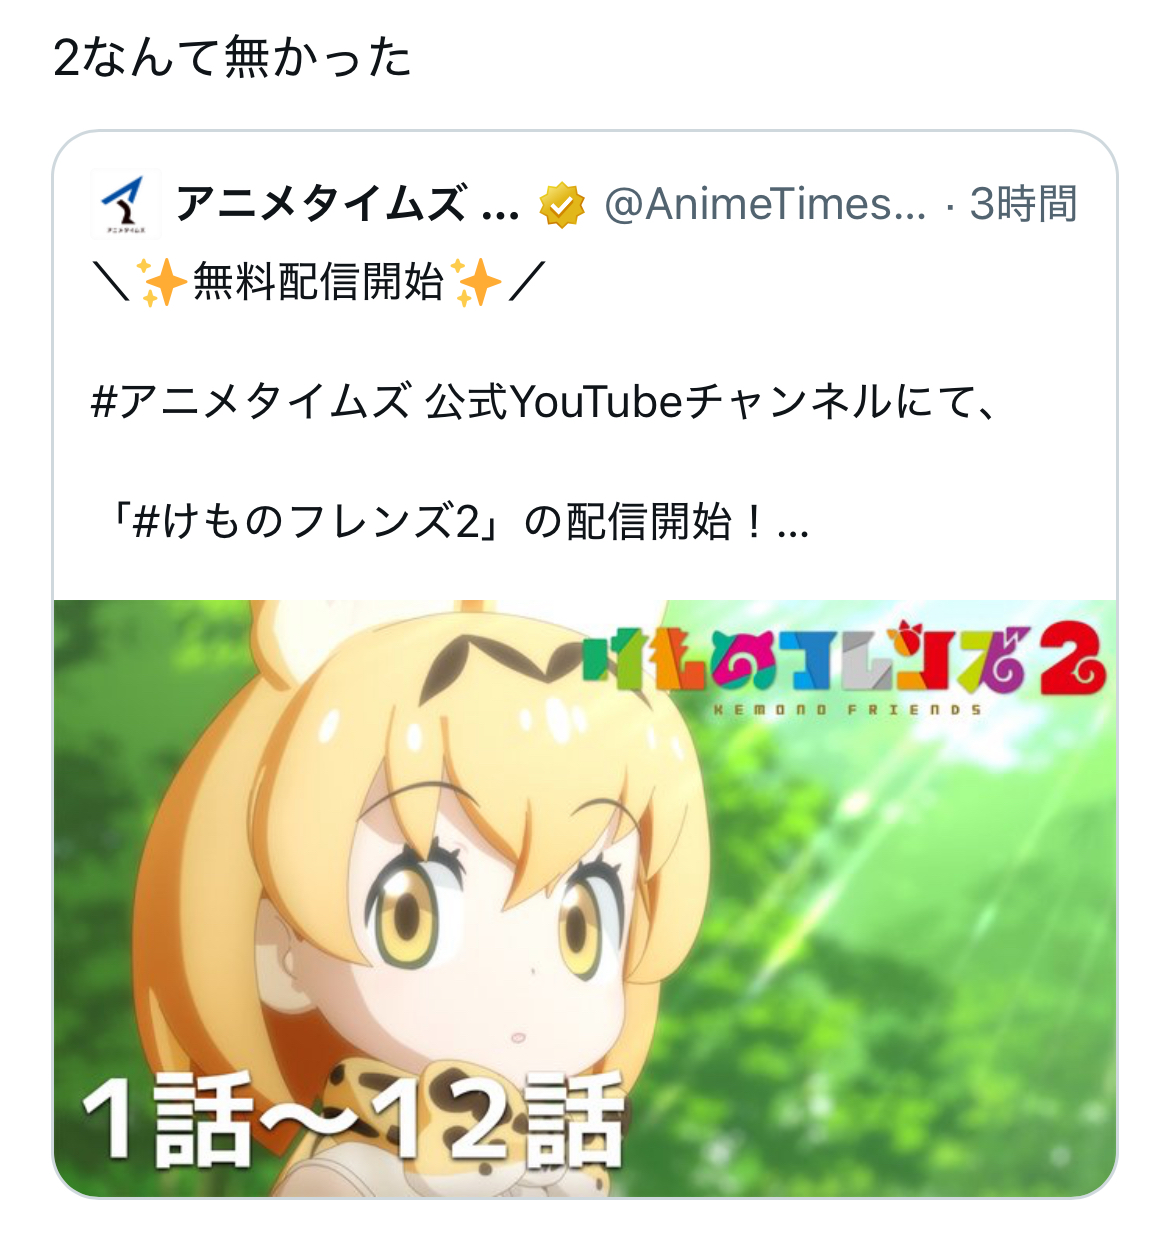Open the 3時間 timestamp
The height and width of the screenshot is (1255, 1170).
coord(1023,204)
